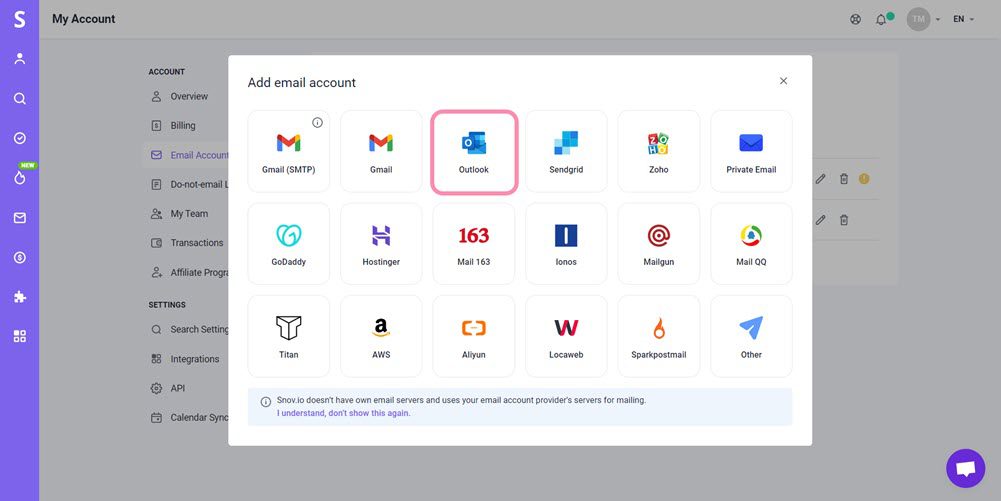This screenshot has height=501, width=1001.
Task: Select the AWS provider card
Action: pos(381,336)
